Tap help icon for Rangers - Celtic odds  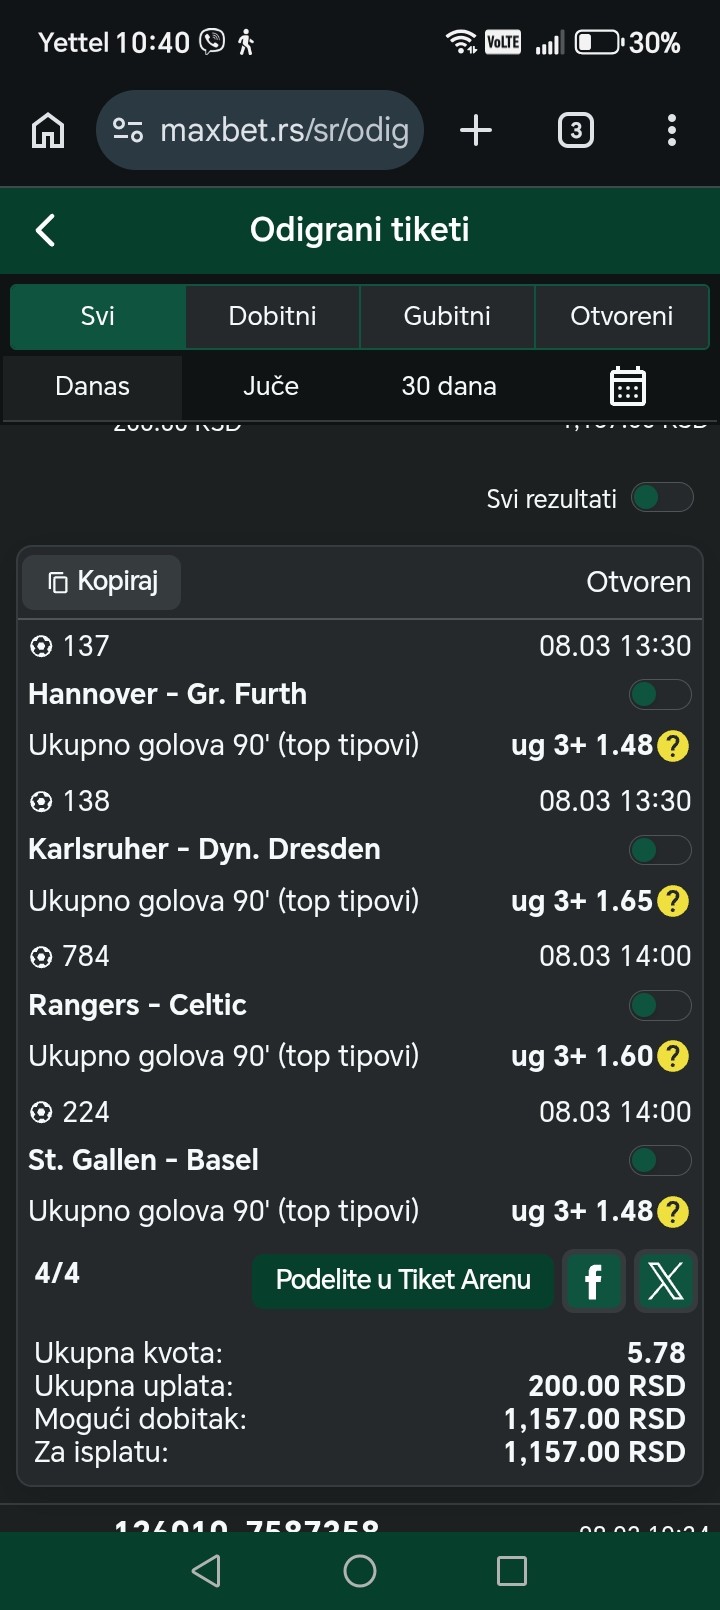tap(673, 1056)
